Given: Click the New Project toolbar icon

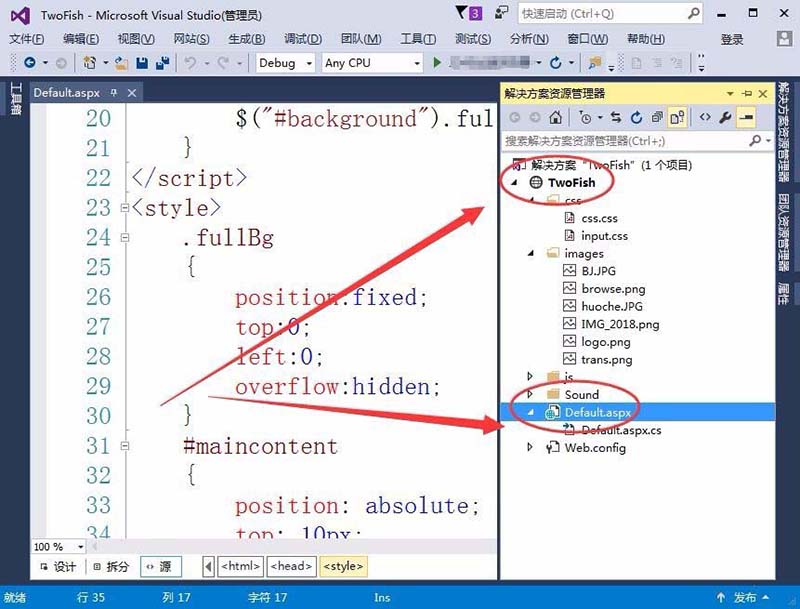Looking at the screenshot, I should click(89, 63).
